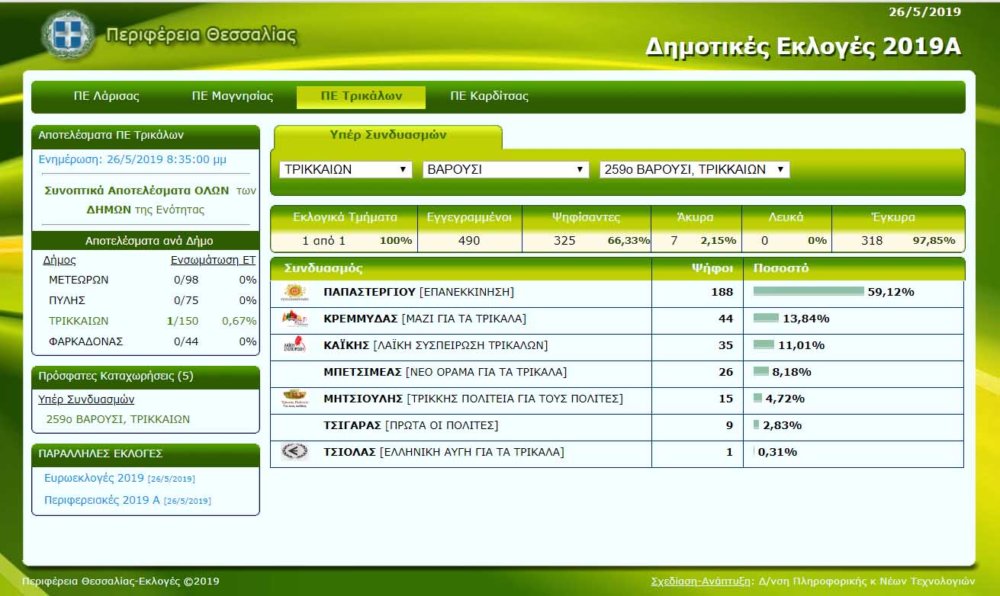Screen dimensions: 1000x596
Task: Open the ΦΑΡΚΑΔΟΝΑΣ municipality results
Action: (86, 342)
